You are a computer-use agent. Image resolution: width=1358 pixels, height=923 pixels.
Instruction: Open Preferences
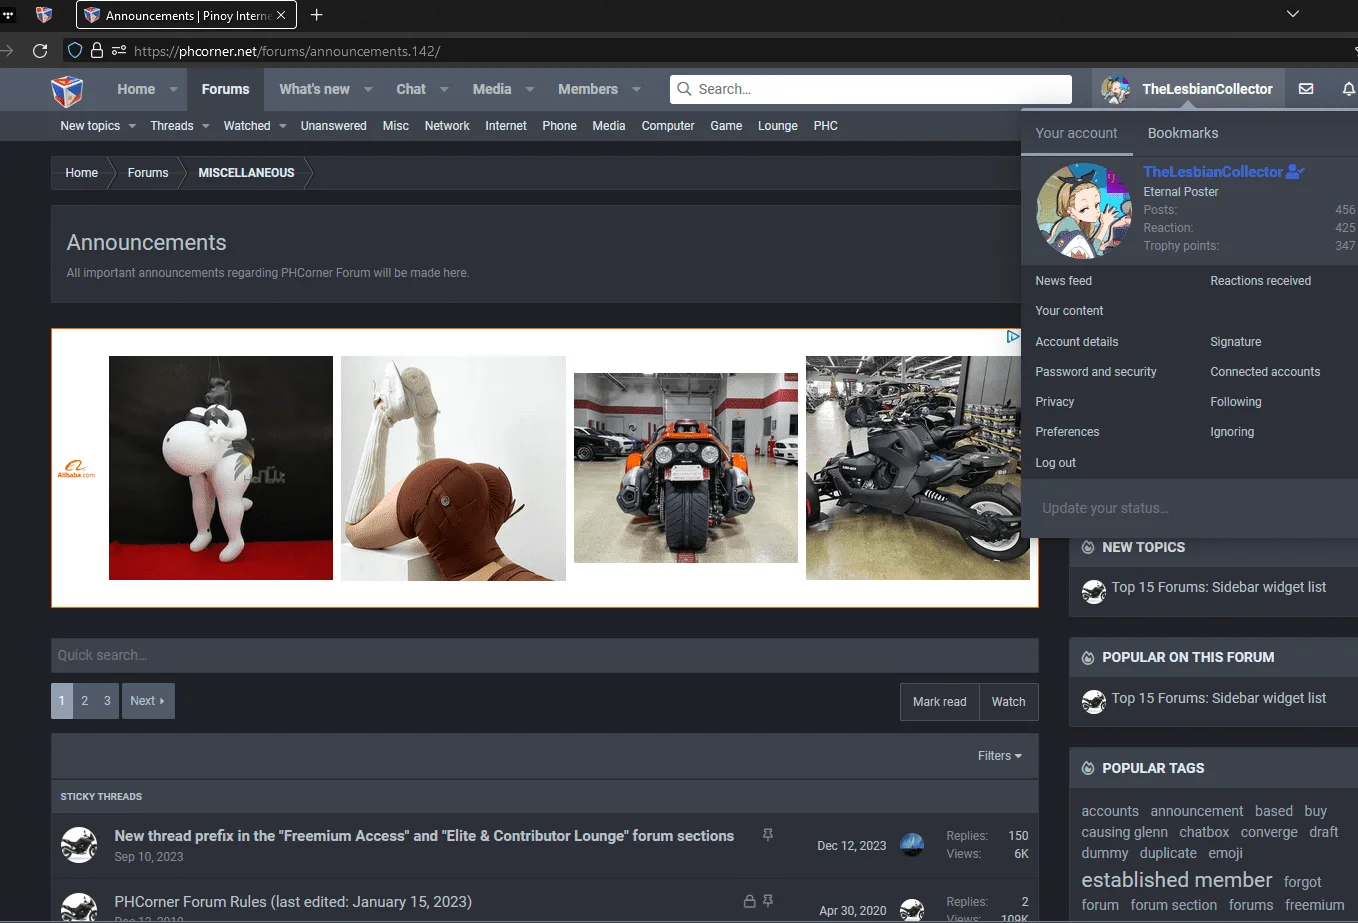tap(1067, 432)
